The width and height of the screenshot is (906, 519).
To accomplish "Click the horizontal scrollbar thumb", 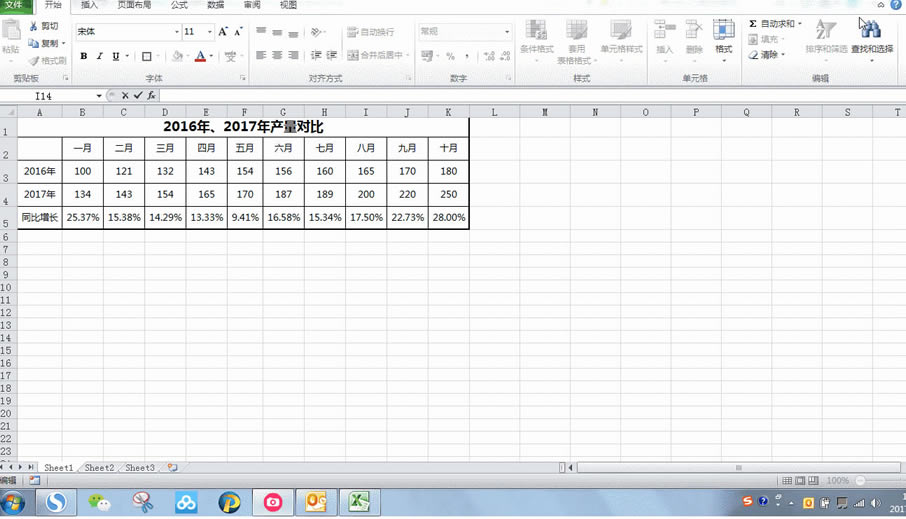I will [738, 468].
